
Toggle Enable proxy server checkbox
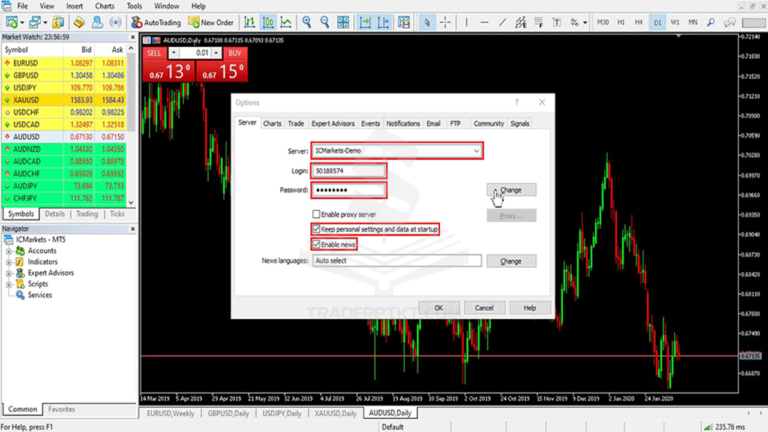click(317, 214)
